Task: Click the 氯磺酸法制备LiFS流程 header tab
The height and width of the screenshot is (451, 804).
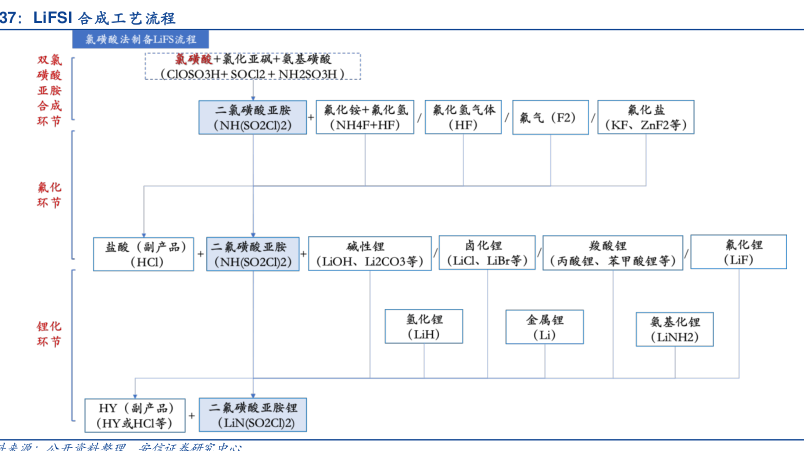Action: point(140,38)
